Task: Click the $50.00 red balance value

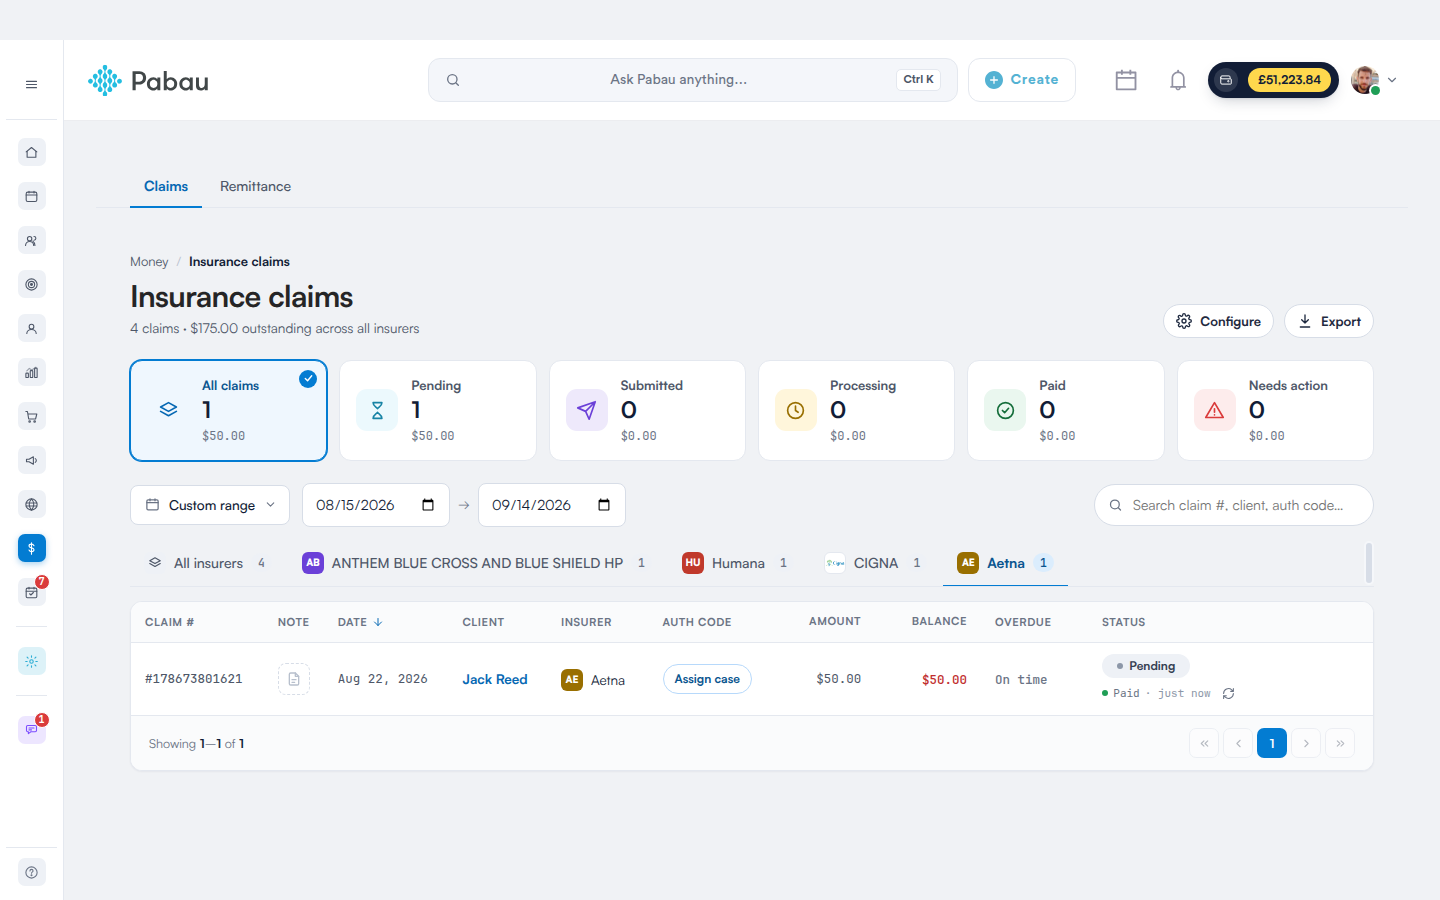Action: tap(944, 680)
